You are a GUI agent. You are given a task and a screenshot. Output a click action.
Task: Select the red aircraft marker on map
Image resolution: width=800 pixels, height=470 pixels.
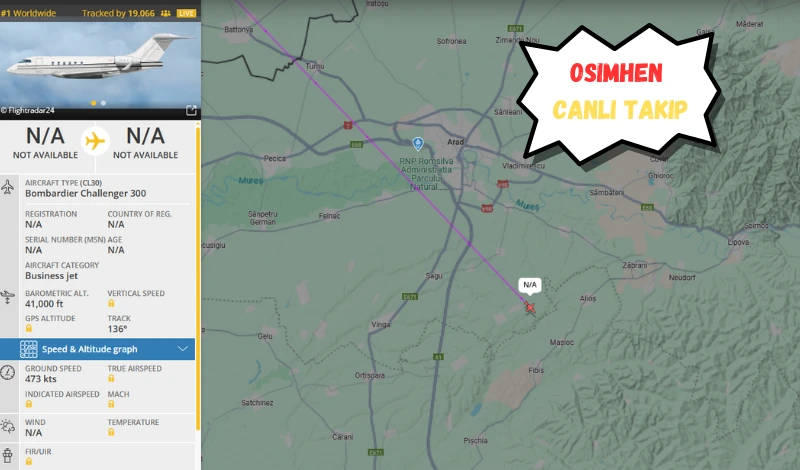point(530,308)
